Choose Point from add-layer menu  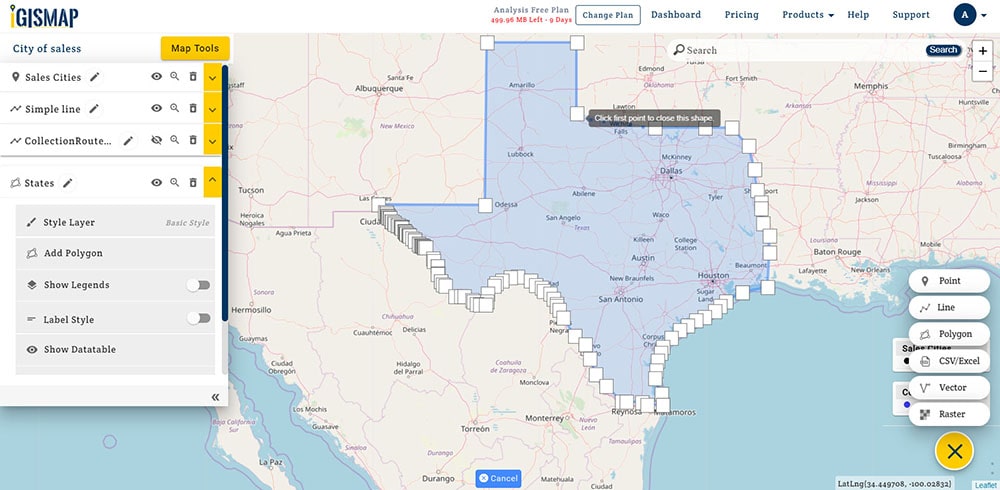(949, 281)
